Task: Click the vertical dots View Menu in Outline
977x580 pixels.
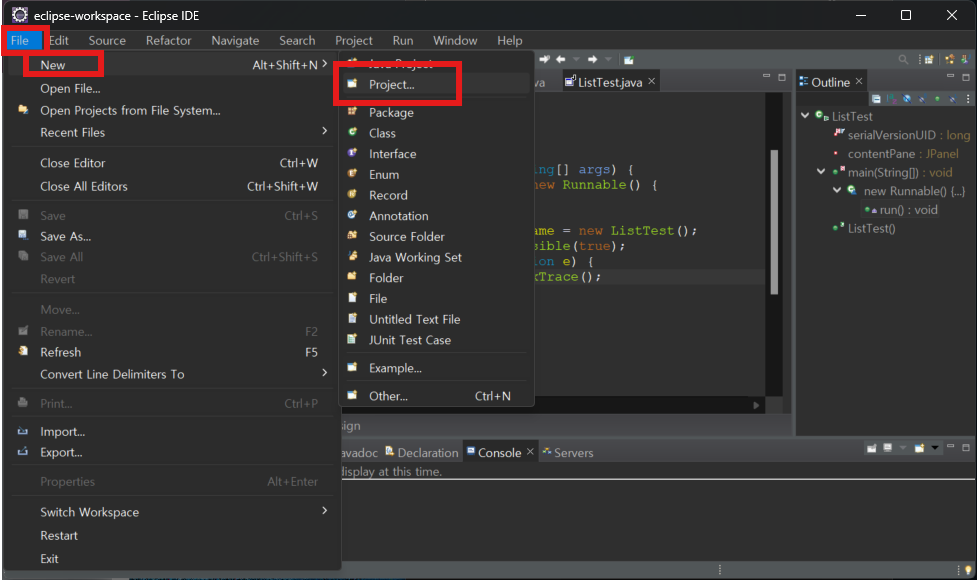Action: click(x=968, y=98)
